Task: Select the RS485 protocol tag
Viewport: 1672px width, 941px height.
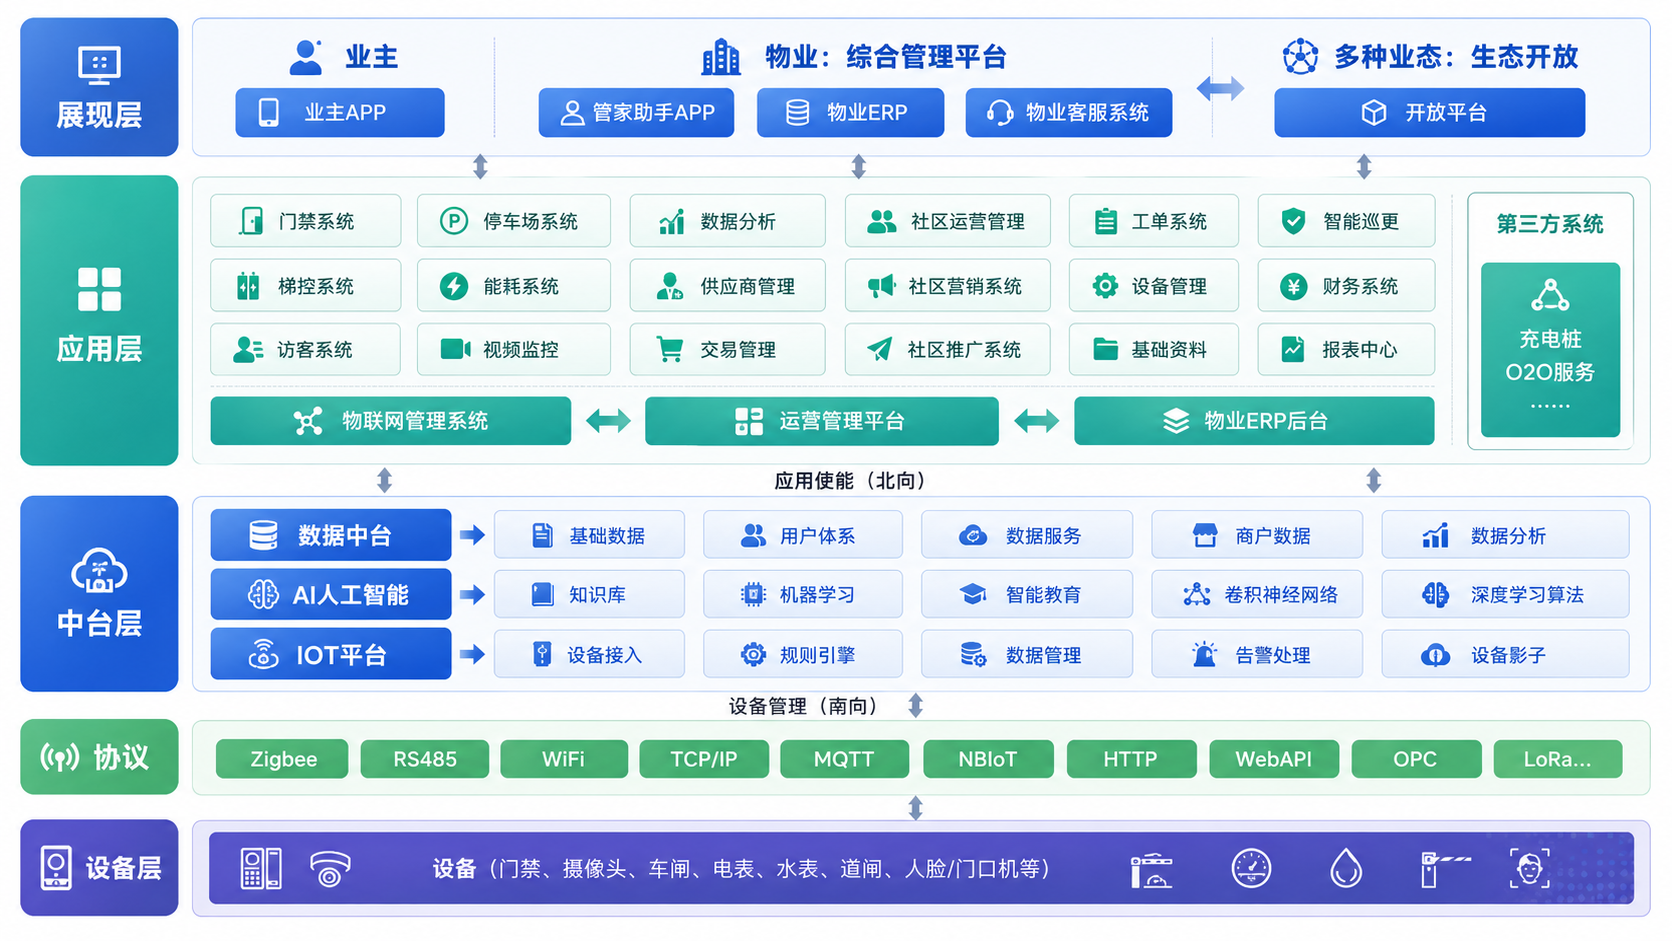Action: pyautogui.click(x=425, y=759)
